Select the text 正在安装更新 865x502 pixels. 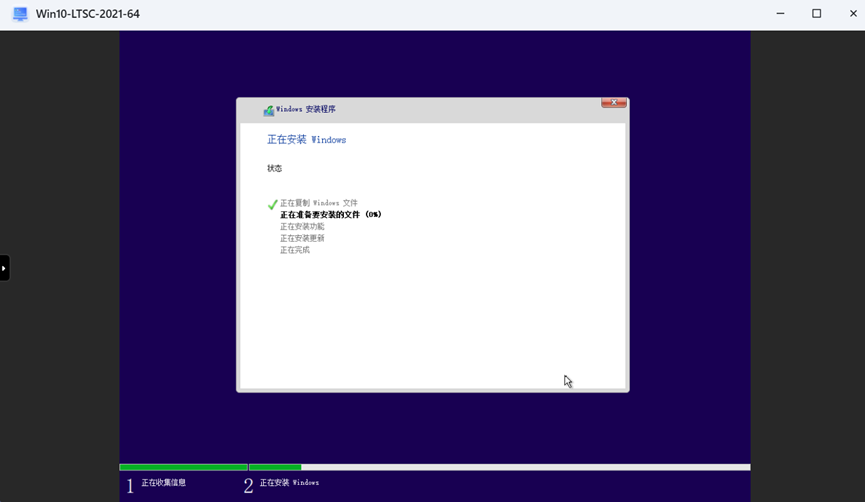tap(302, 238)
